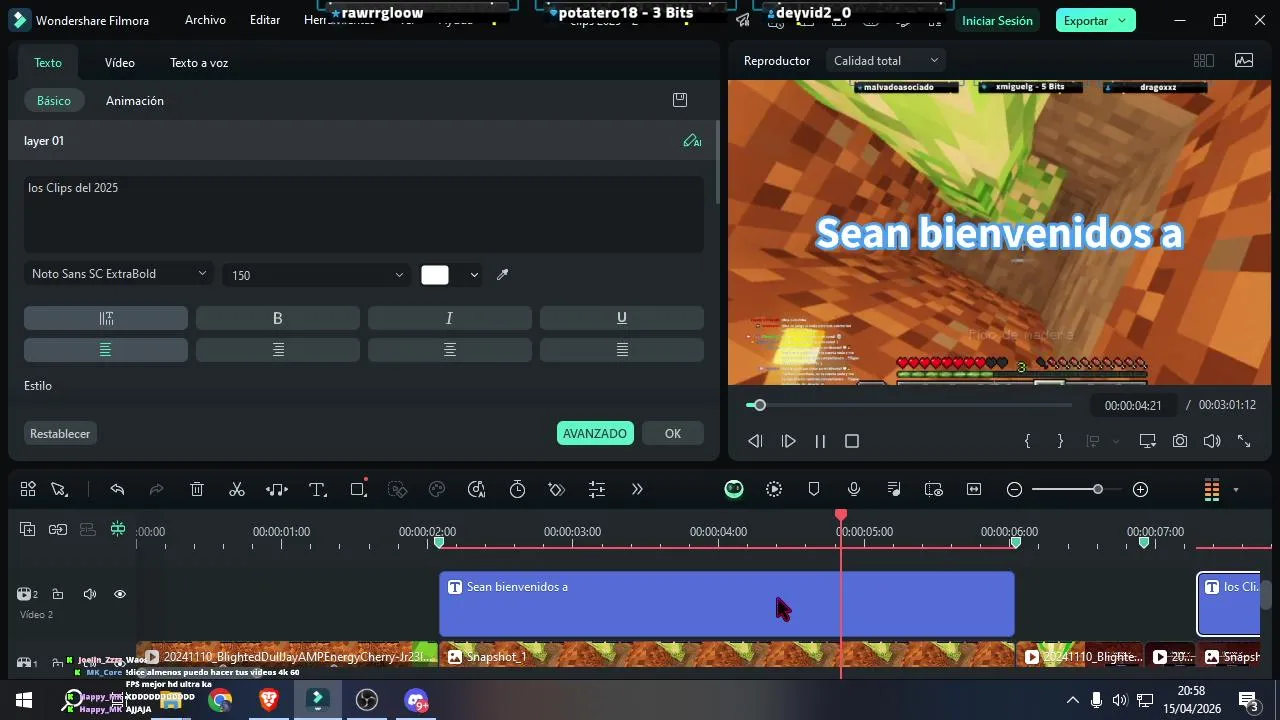
Task: Switch to Texto a voz tab
Action: click(199, 63)
